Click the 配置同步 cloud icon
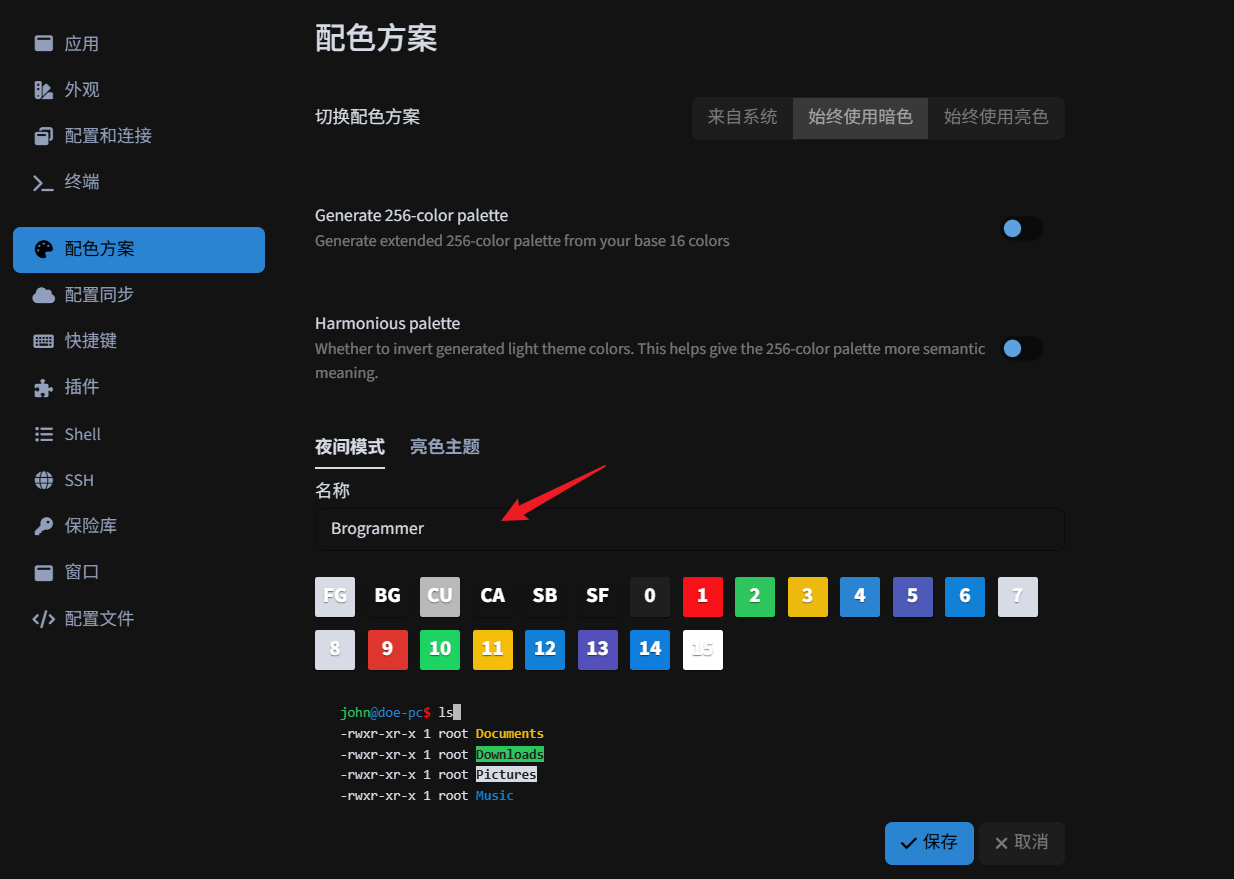 tap(43, 294)
